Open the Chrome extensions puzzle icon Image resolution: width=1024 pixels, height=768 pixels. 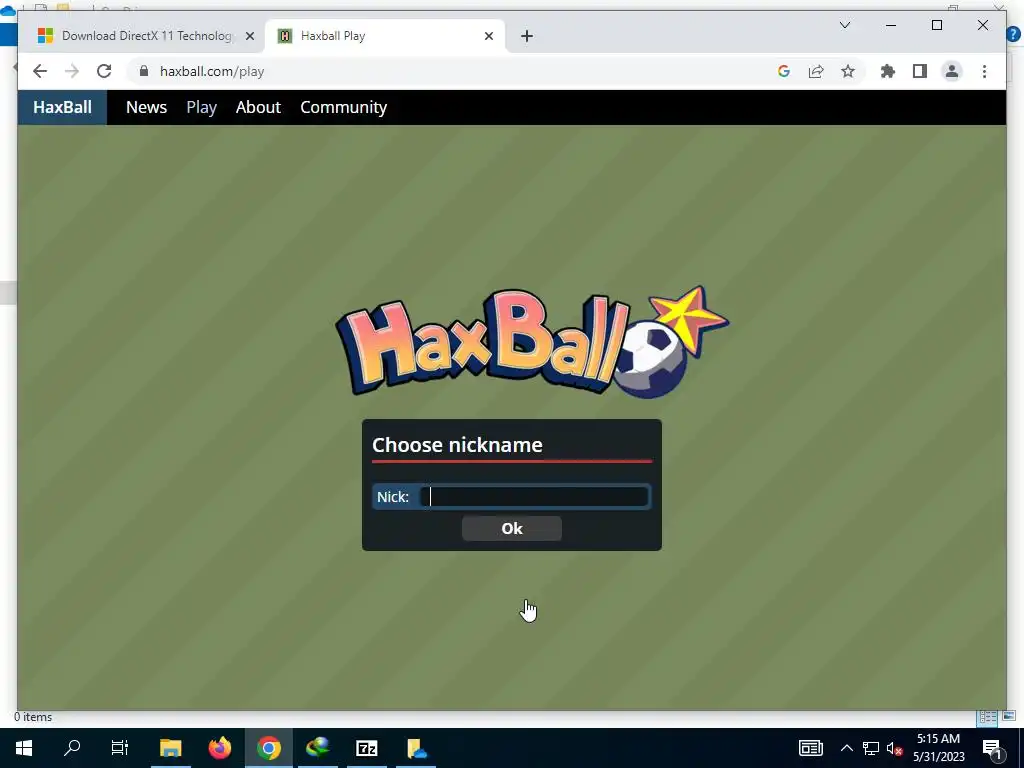pos(888,71)
